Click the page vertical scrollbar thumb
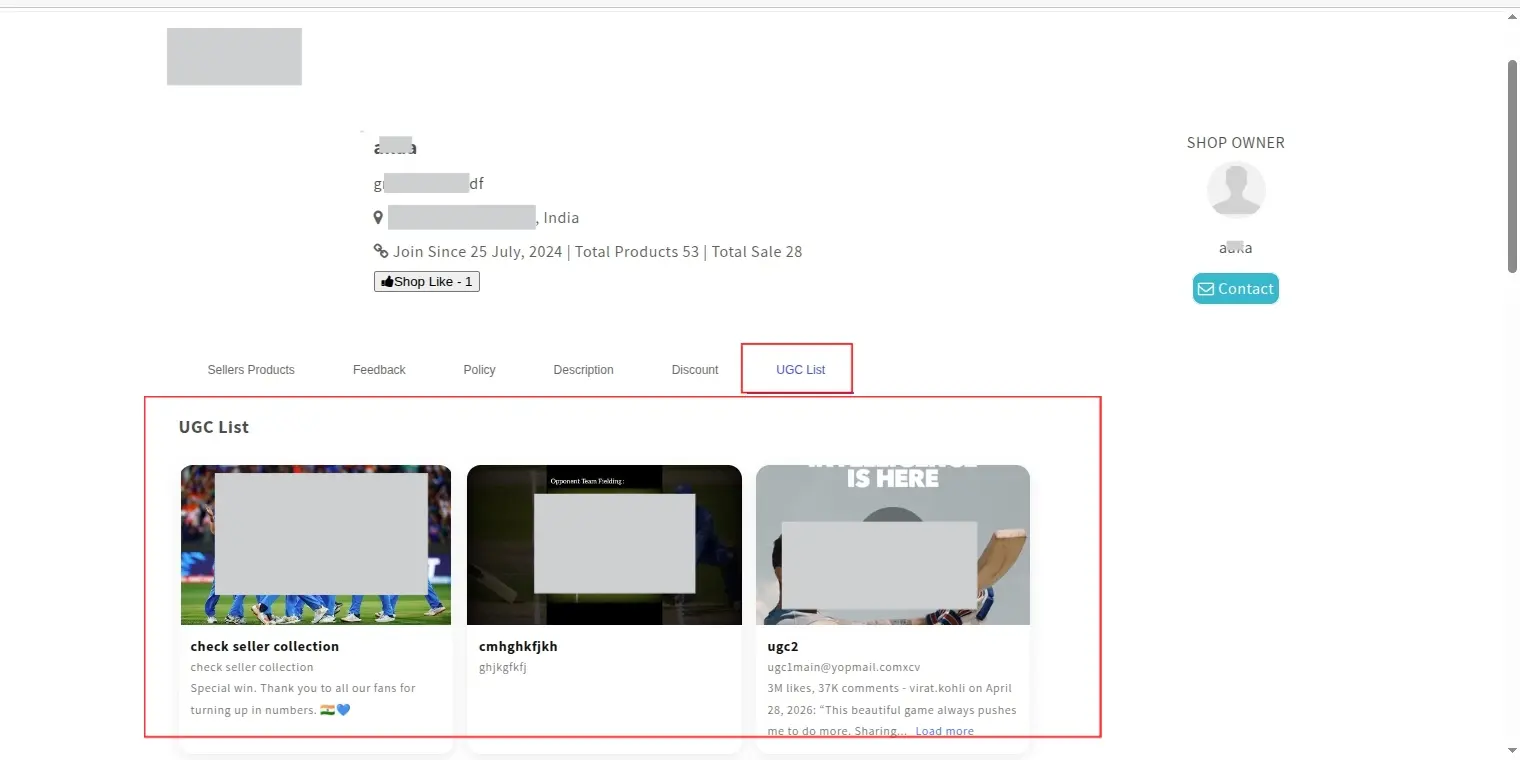This screenshot has height=760, width=1520. pyautogui.click(x=1512, y=165)
